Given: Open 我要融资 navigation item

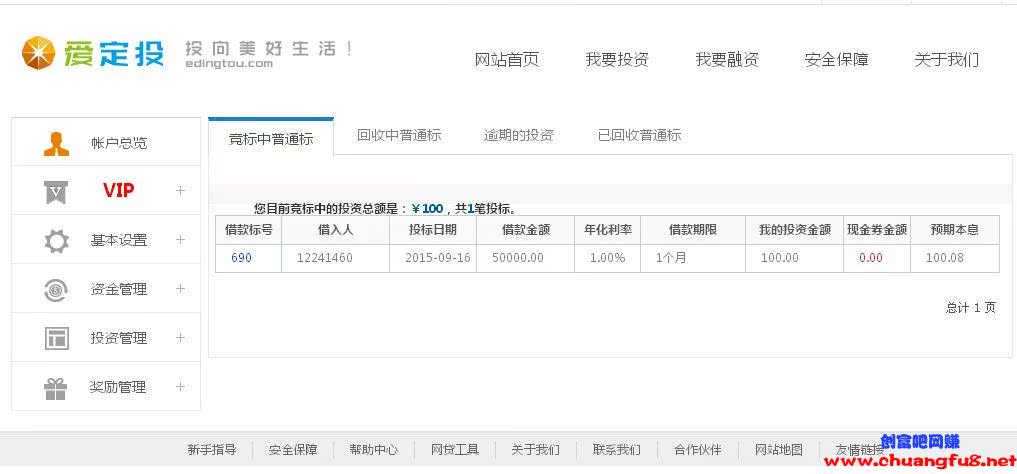Looking at the screenshot, I should (x=727, y=60).
